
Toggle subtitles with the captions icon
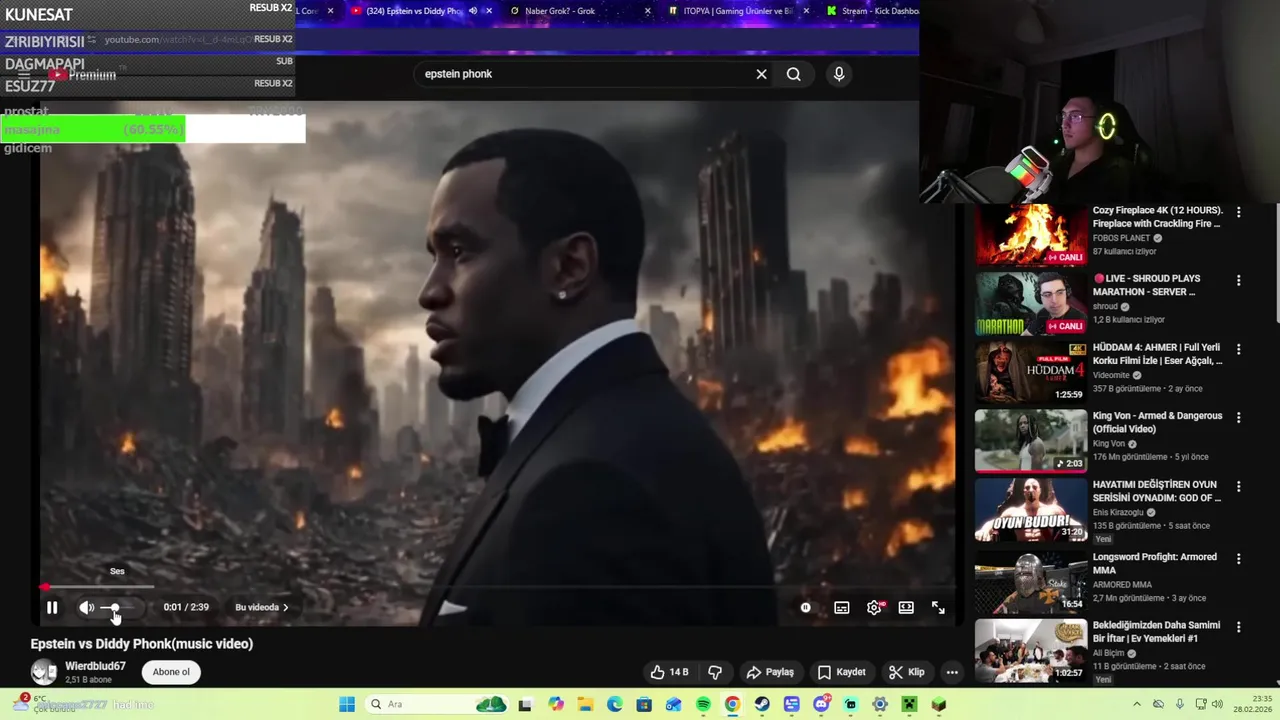pyautogui.click(x=842, y=607)
